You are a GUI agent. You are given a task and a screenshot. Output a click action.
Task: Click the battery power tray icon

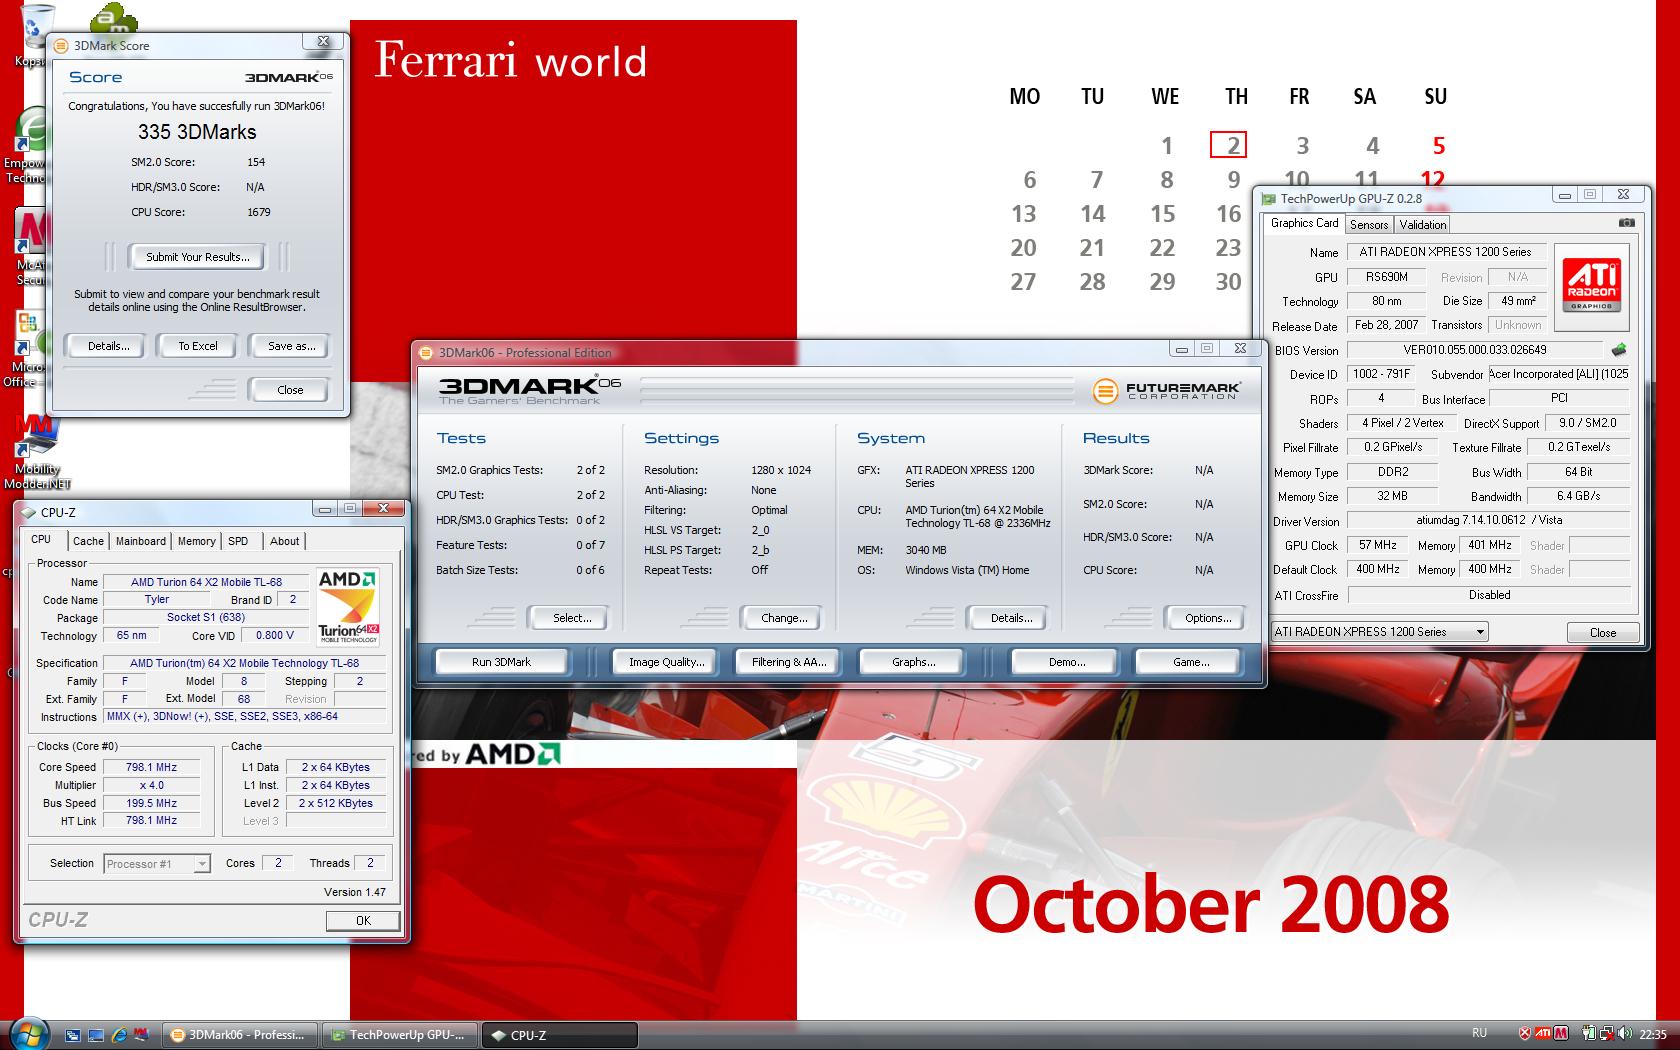coord(1589,1033)
